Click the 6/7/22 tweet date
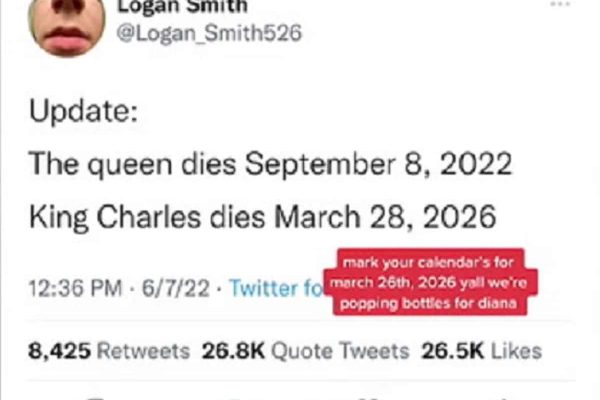 click(x=177, y=288)
